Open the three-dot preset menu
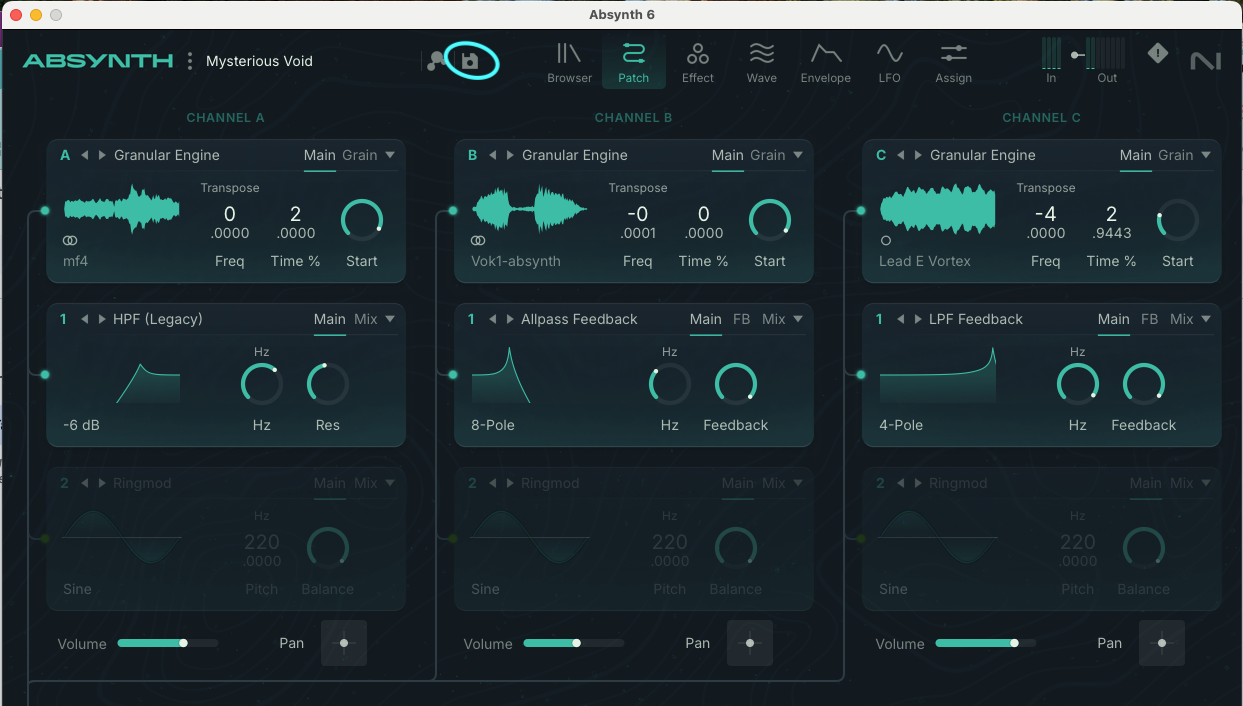Image resolution: width=1243 pixels, height=706 pixels. (190, 61)
